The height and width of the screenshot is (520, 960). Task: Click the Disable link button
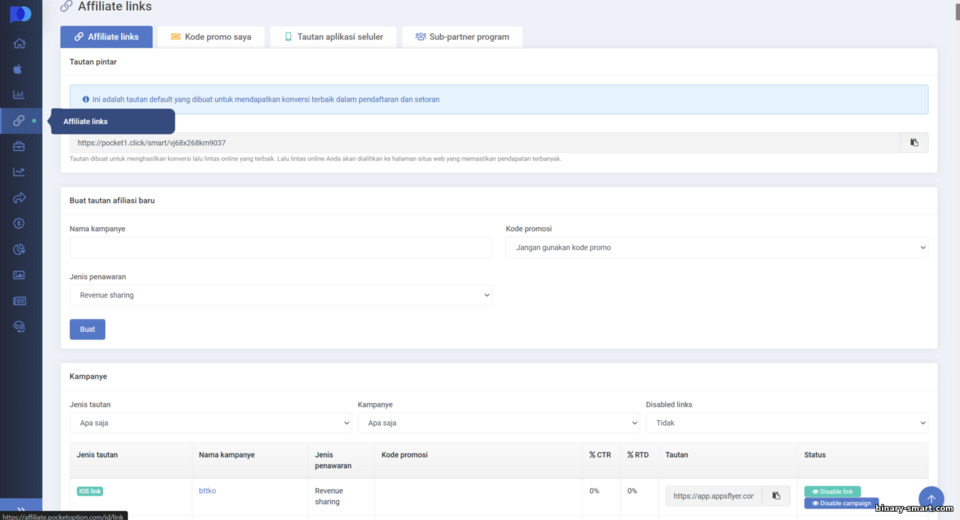(833, 492)
